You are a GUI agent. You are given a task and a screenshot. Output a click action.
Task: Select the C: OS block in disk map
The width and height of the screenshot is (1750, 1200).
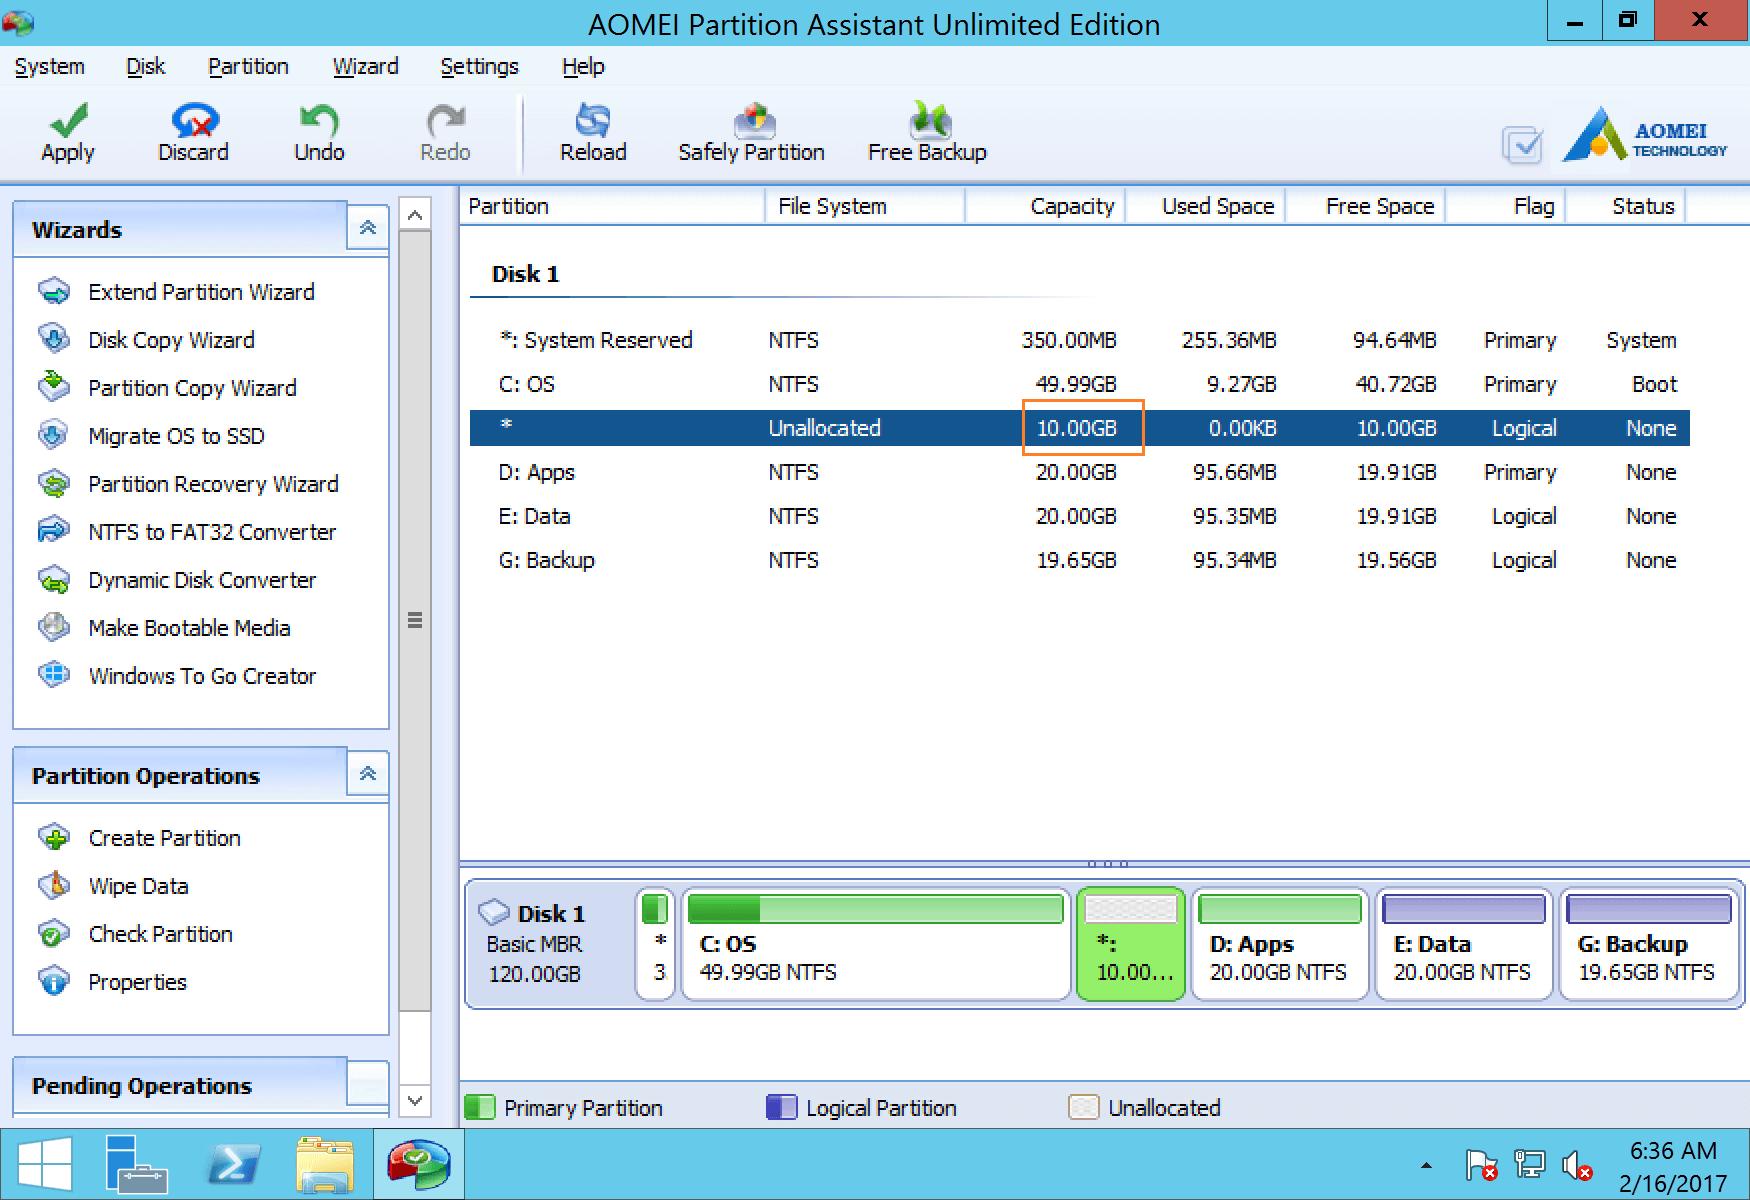point(875,945)
